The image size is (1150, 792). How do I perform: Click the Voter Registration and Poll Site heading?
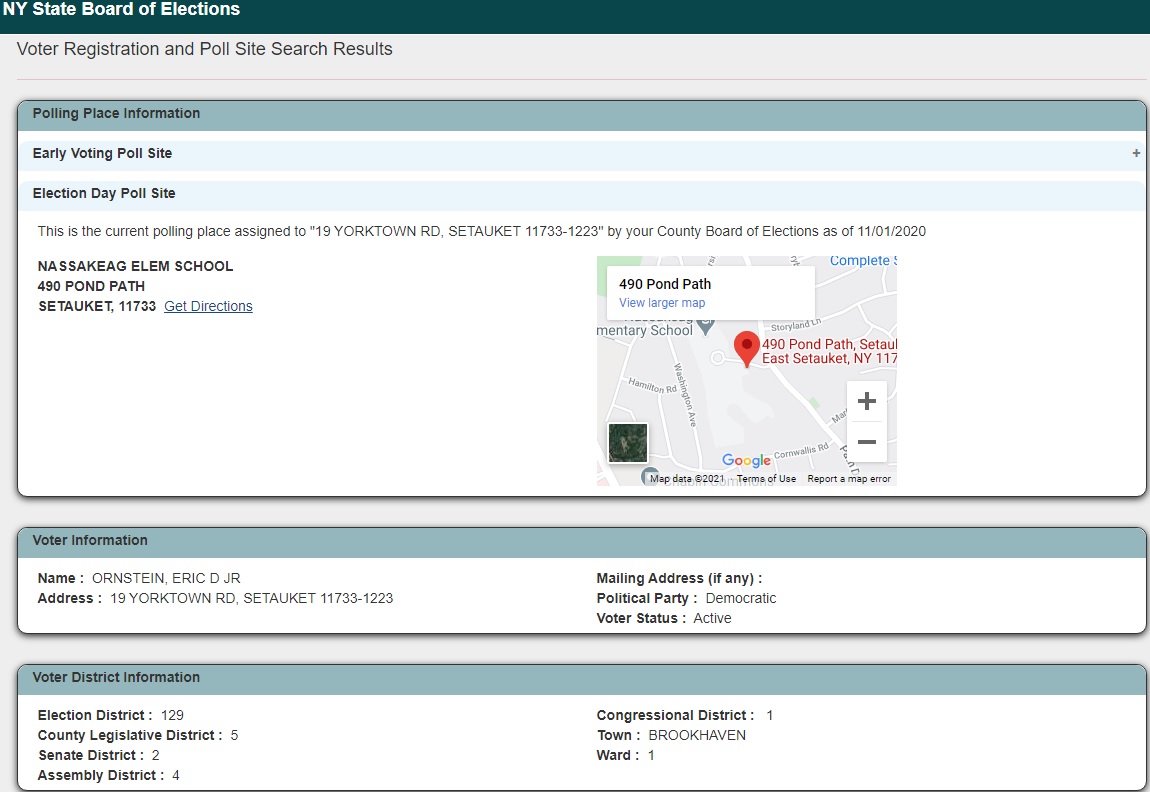[205, 49]
